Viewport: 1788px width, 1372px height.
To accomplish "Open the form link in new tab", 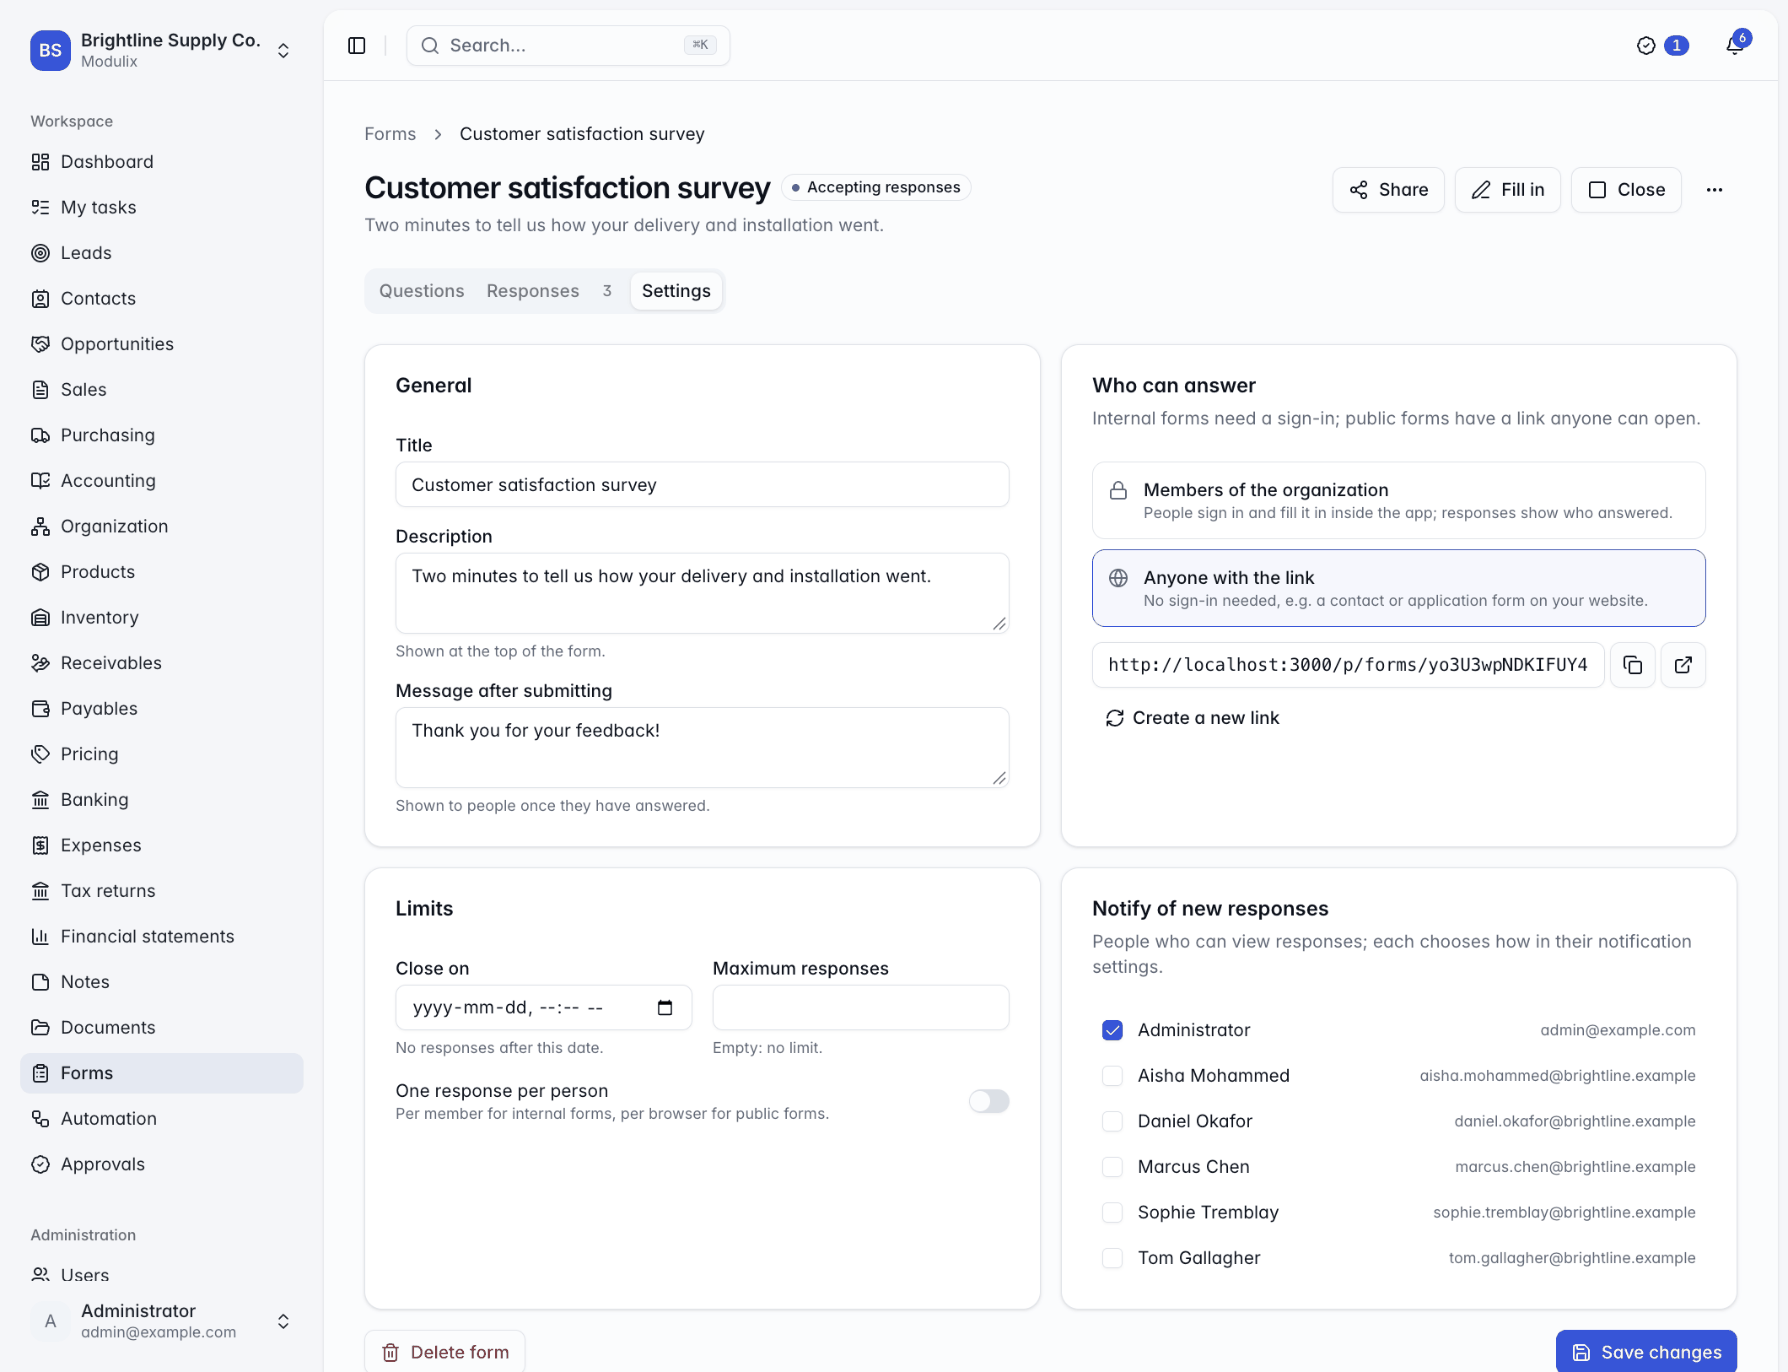I will coord(1684,665).
